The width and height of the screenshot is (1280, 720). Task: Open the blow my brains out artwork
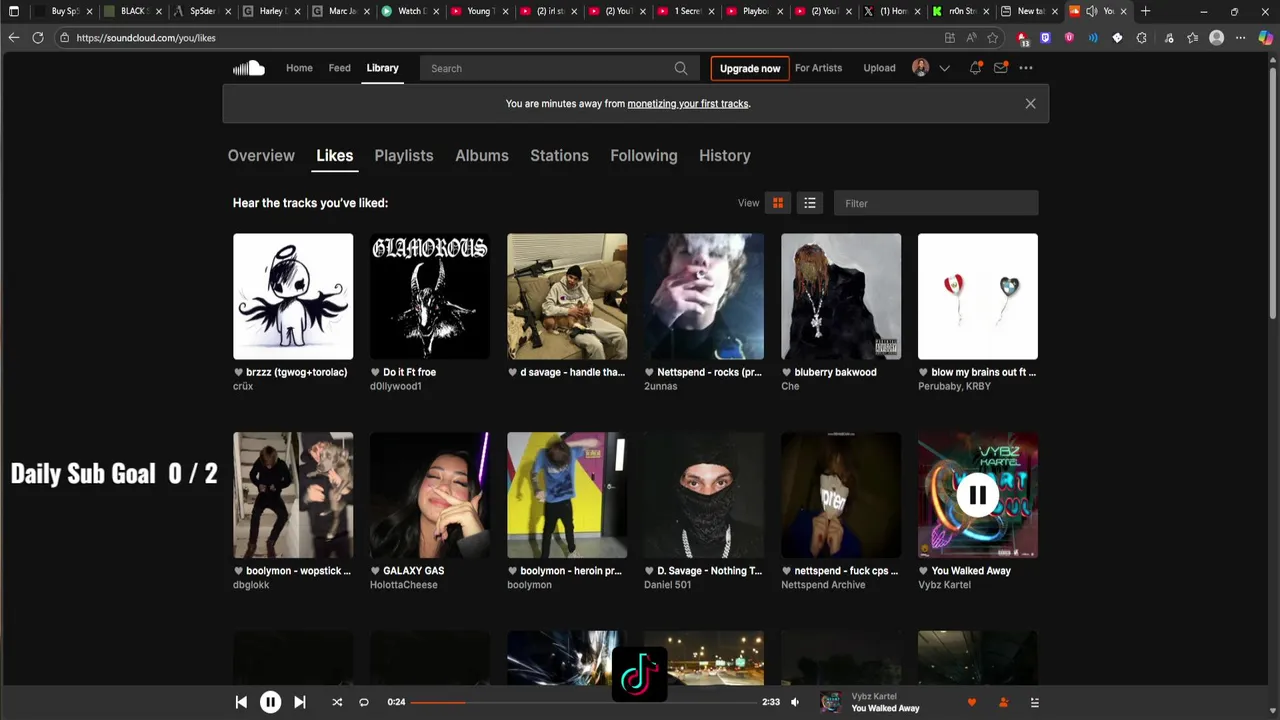pos(978,296)
